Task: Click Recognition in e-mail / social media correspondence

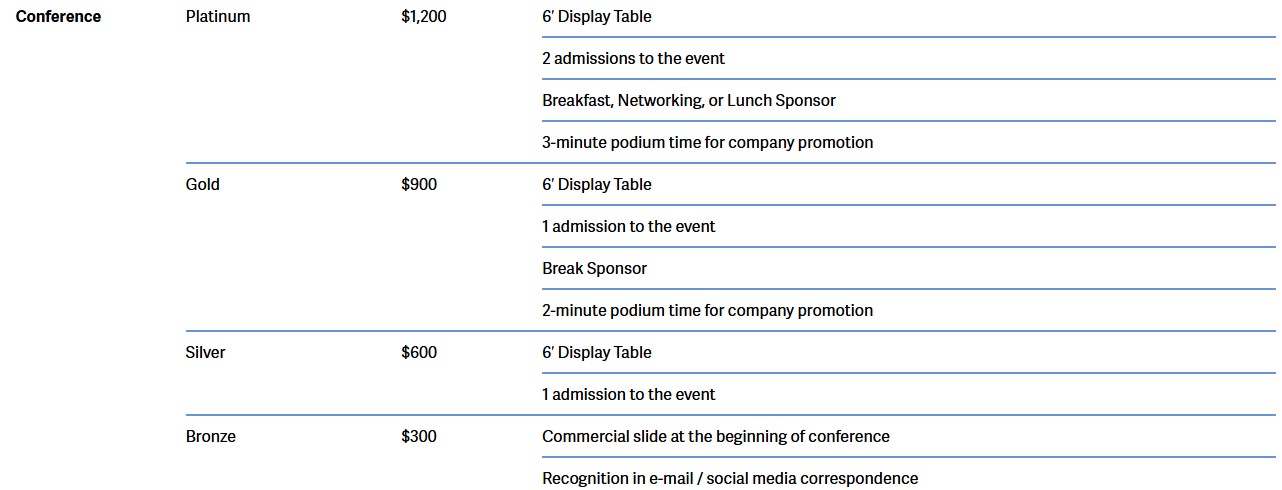Action: (730, 479)
